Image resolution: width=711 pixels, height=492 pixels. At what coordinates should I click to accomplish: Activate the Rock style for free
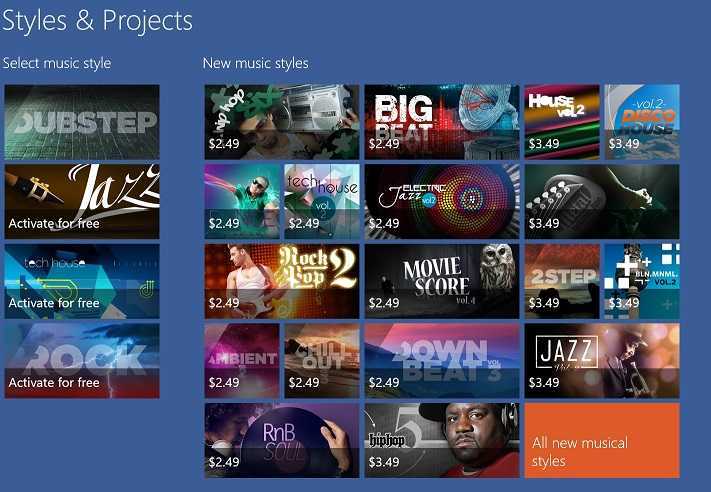pos(82,360)
